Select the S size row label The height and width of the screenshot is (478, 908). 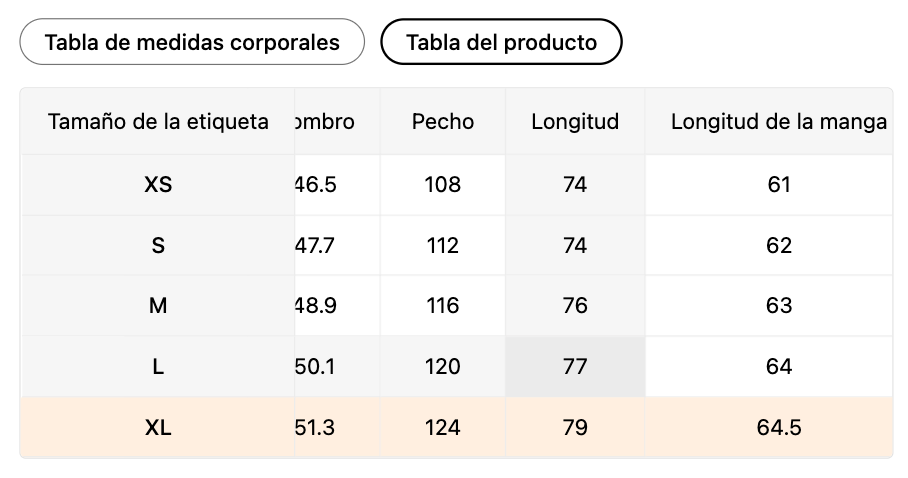[158, 245]
